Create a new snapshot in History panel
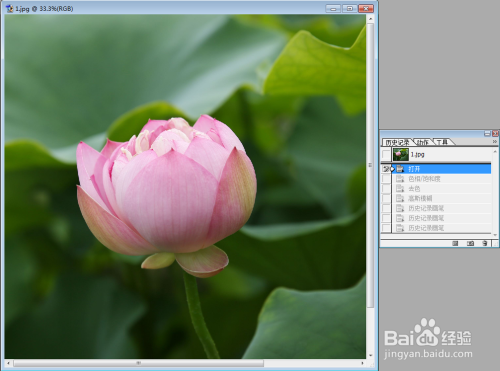 [x=470, y=243]
